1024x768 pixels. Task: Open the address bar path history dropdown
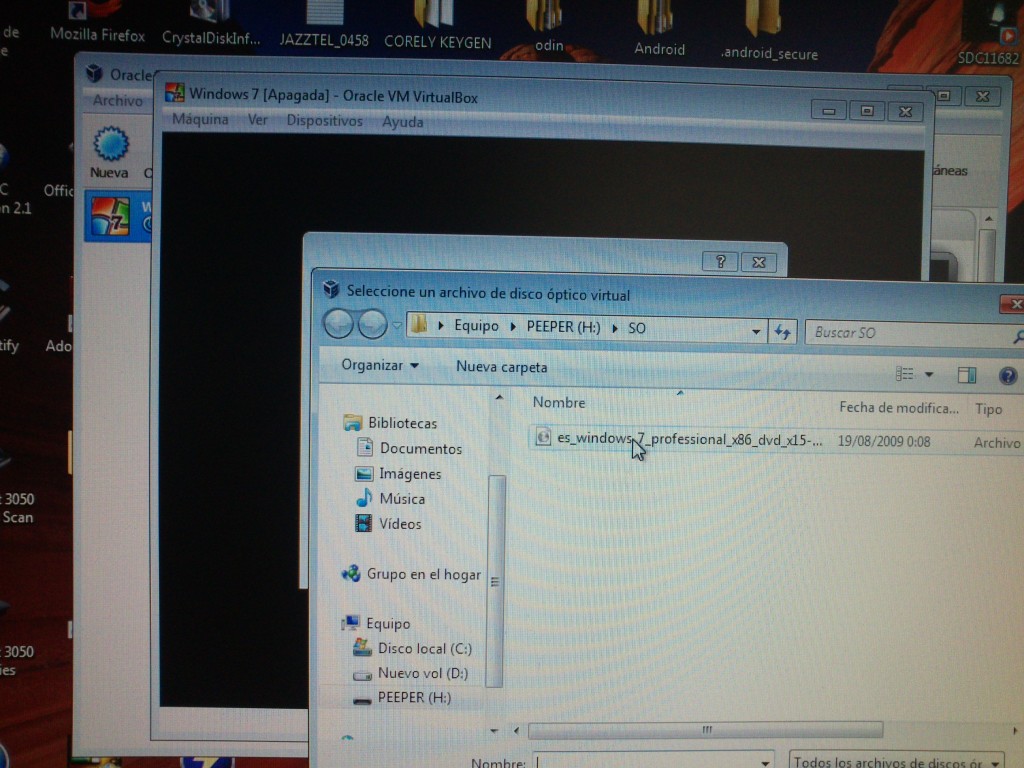[756, 330]
